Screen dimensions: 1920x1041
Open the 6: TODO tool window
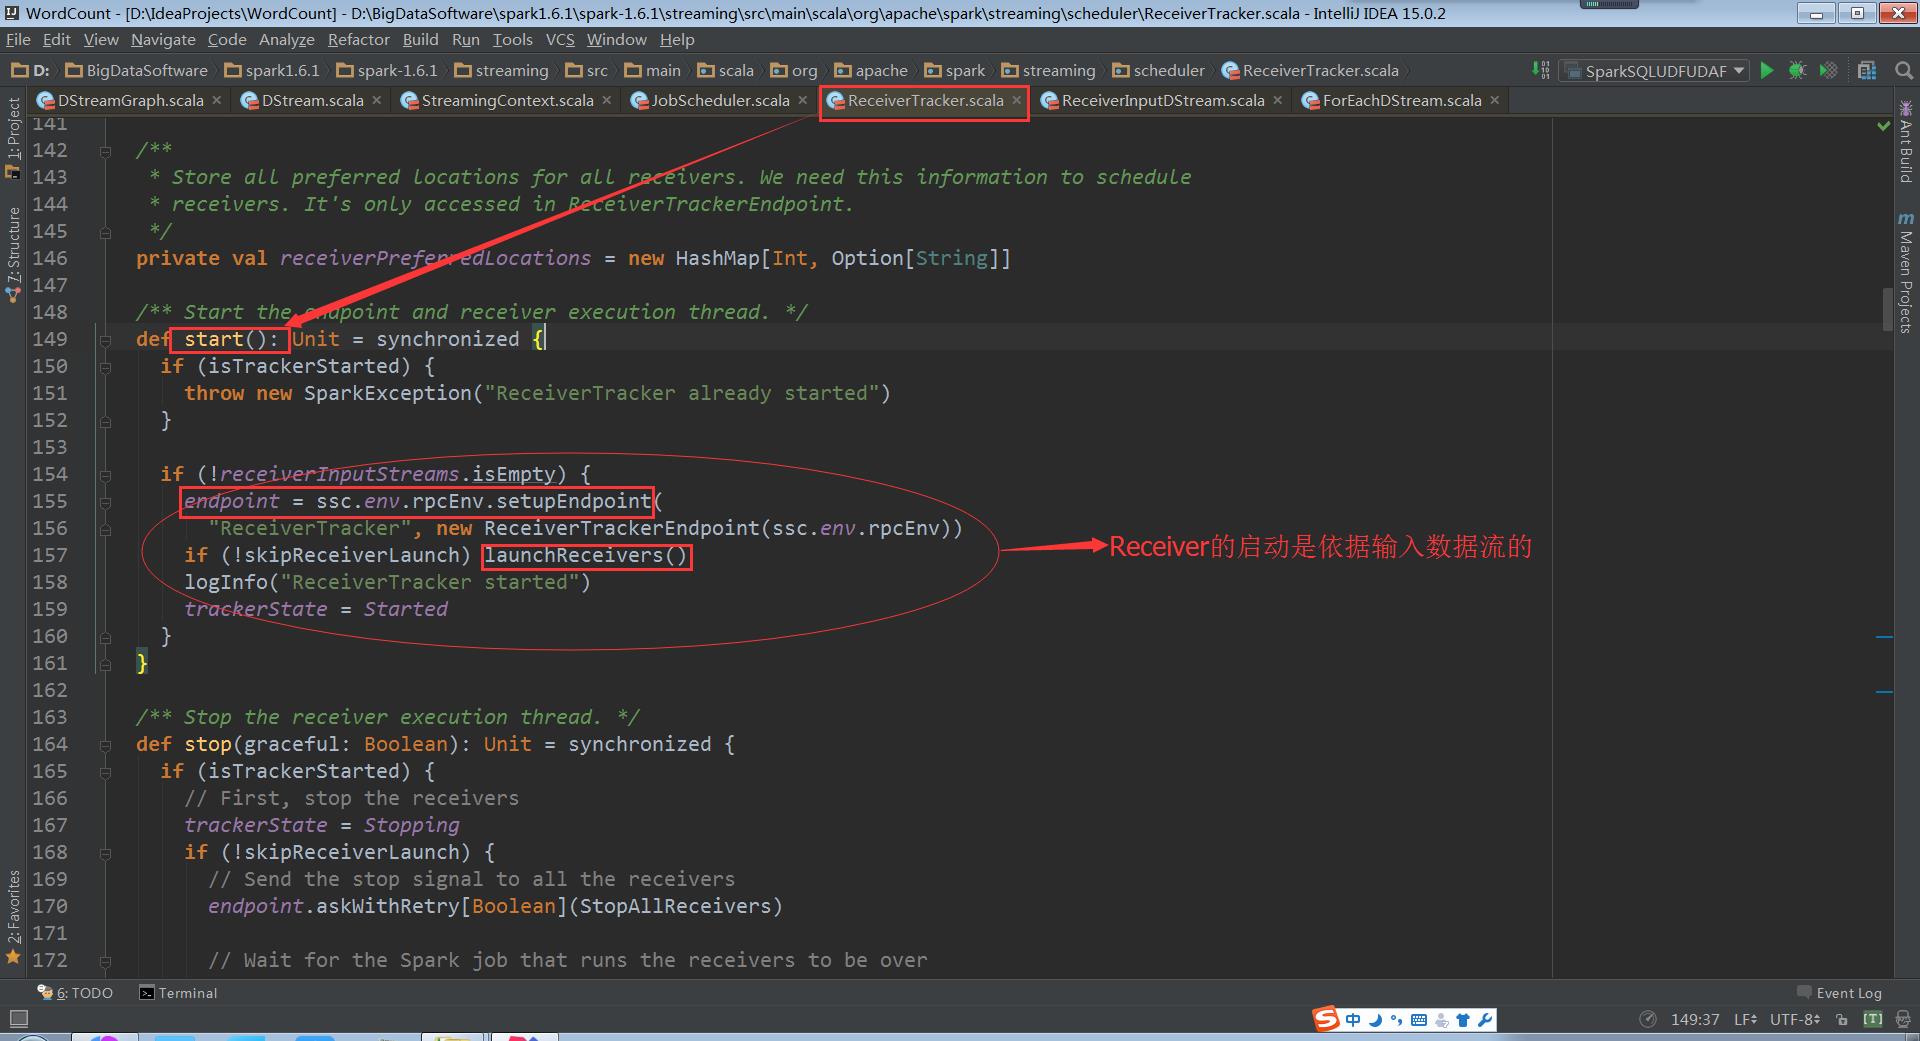click(x=75, y=993)
